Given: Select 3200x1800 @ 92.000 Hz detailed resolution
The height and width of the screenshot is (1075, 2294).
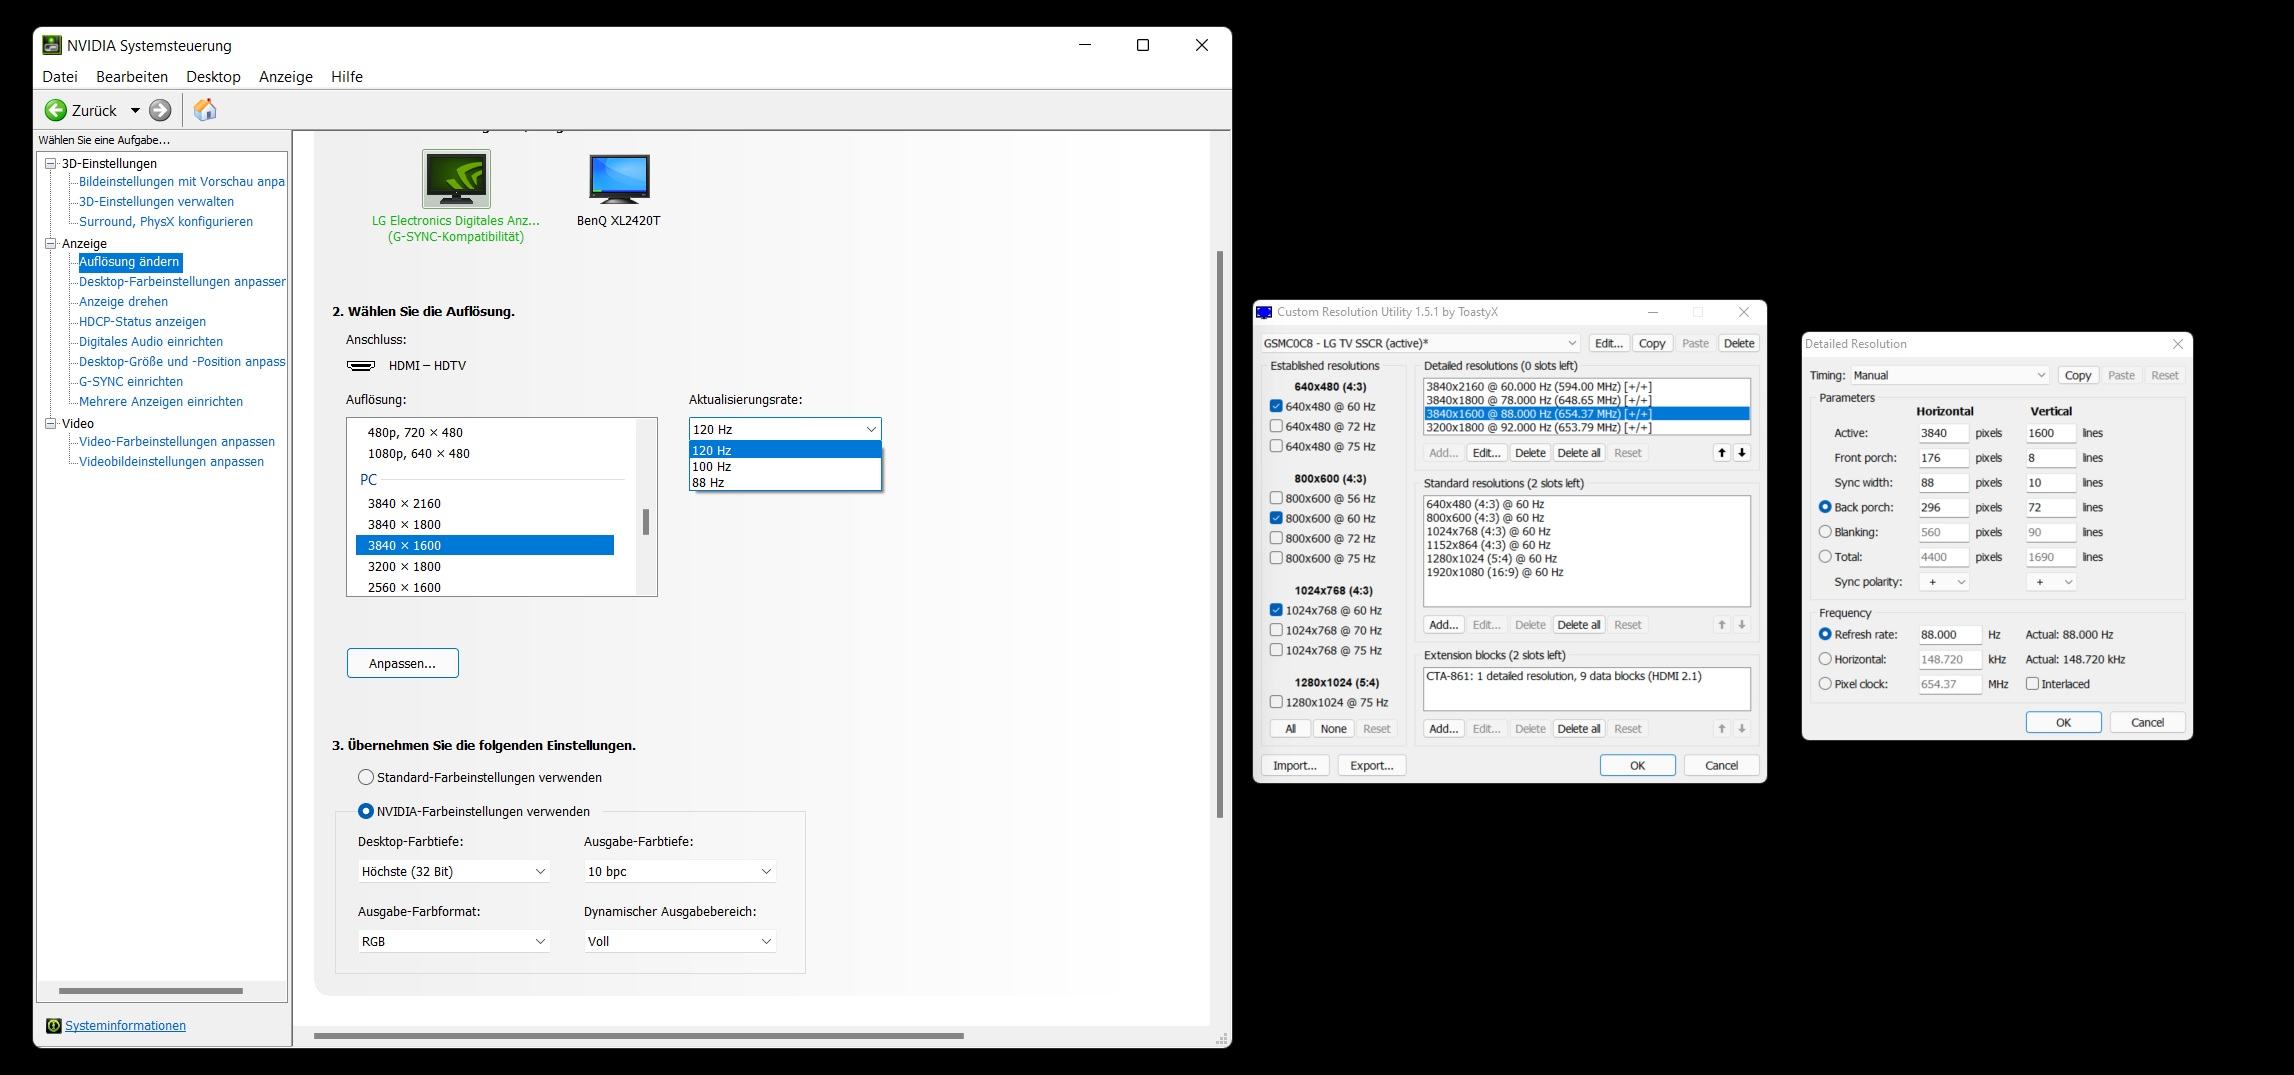Looking at the screenshot, I should (x=1586, y=428).
